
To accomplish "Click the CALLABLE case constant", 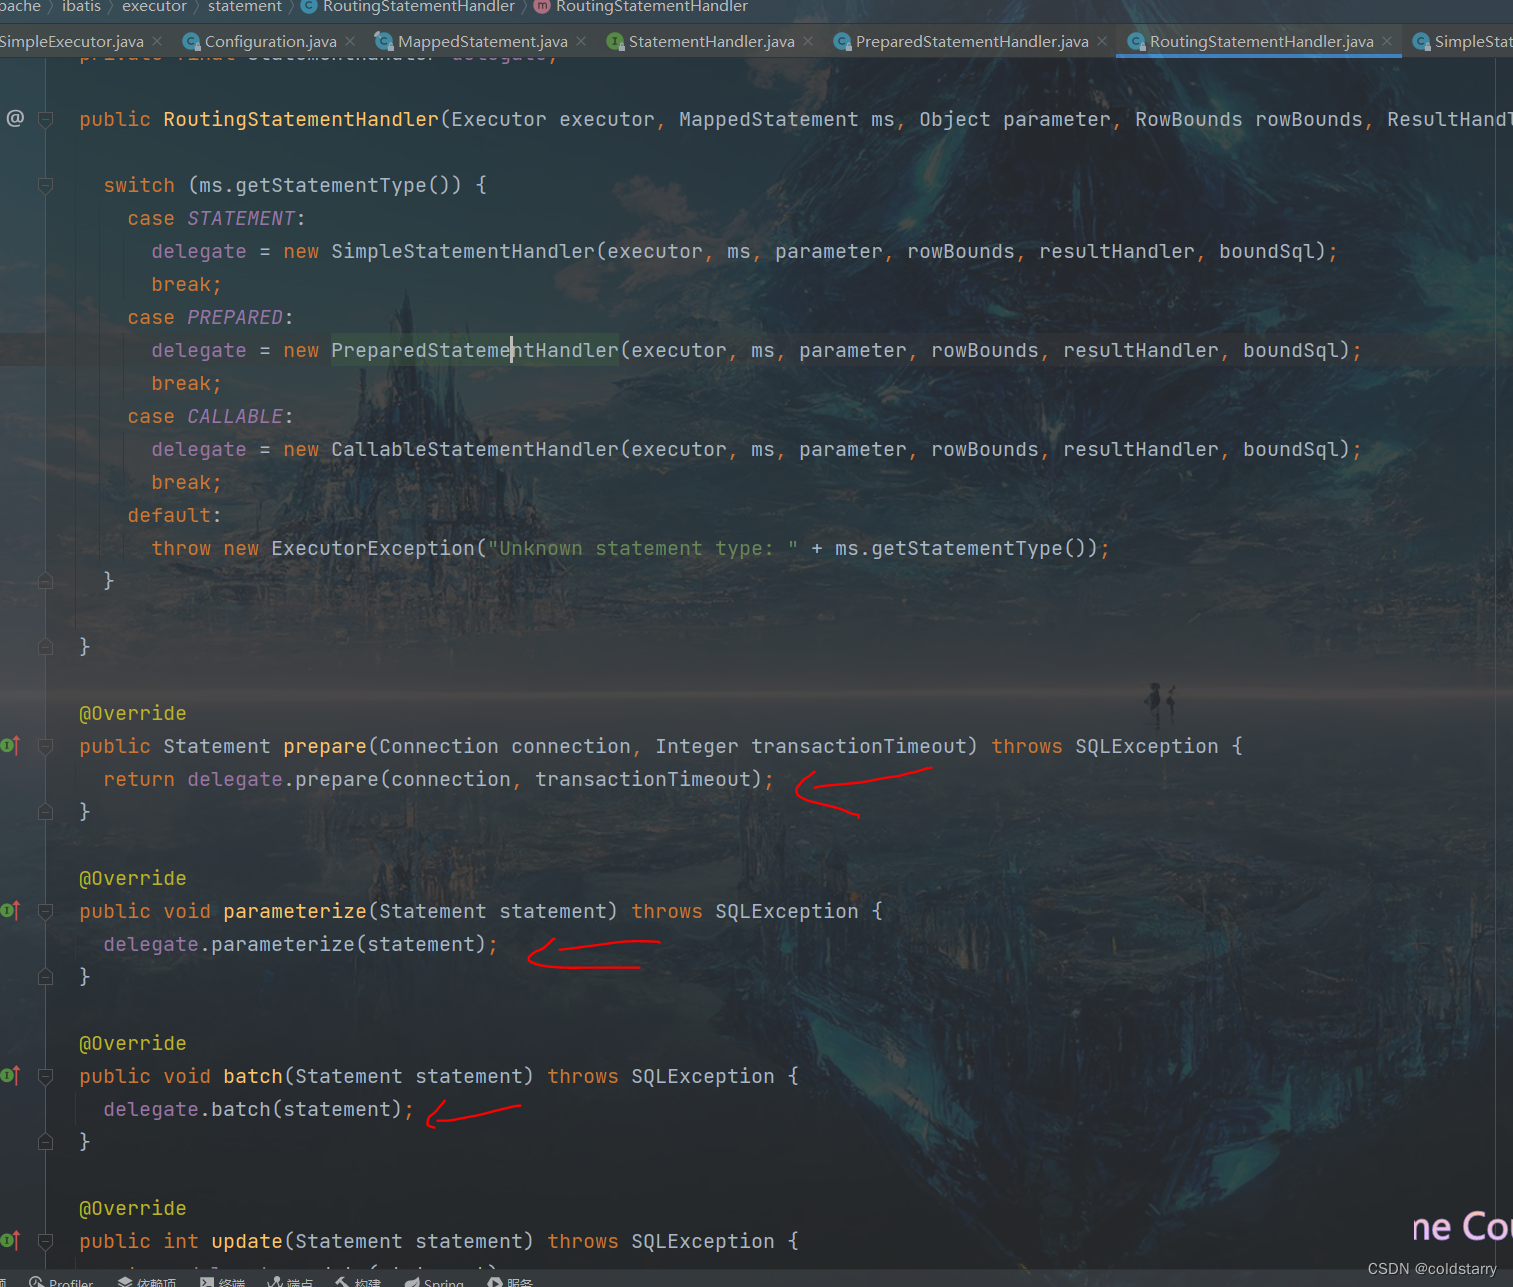I will 235,416.
